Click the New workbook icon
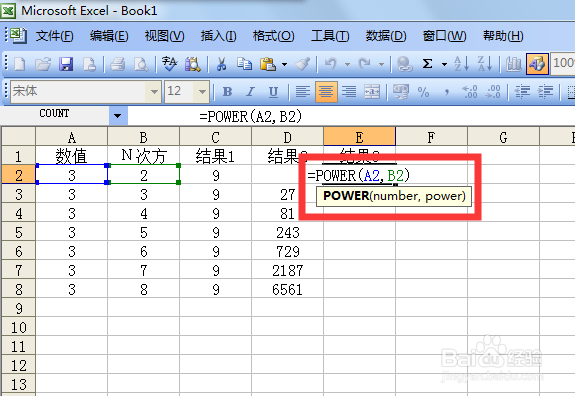 coord(19,64)
